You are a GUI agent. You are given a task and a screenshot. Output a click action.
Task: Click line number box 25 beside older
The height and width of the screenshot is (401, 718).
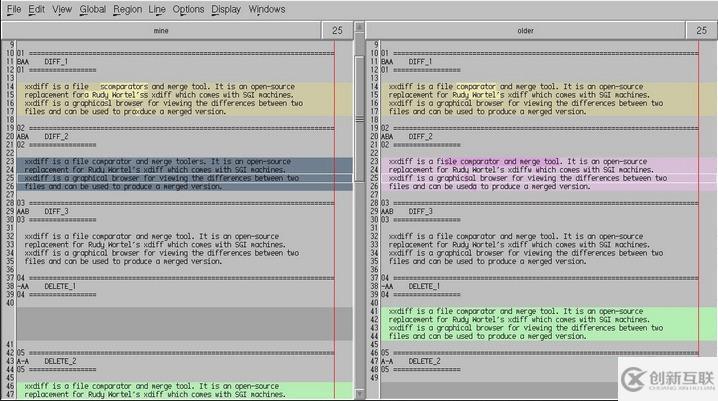pyautogui.click(x=701, y=31)
